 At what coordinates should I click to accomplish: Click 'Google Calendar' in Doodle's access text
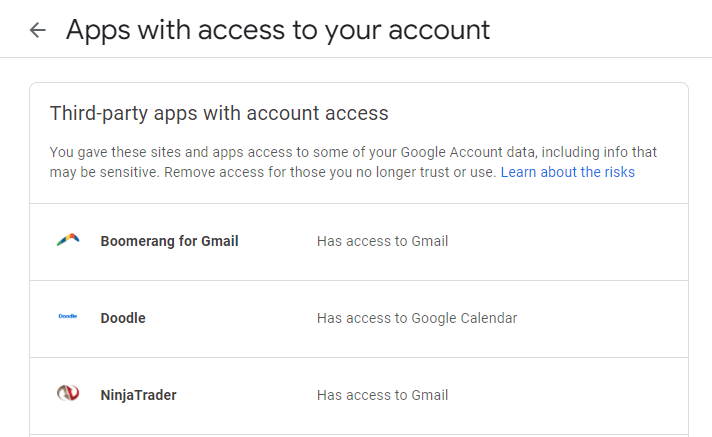coord(464,318)
